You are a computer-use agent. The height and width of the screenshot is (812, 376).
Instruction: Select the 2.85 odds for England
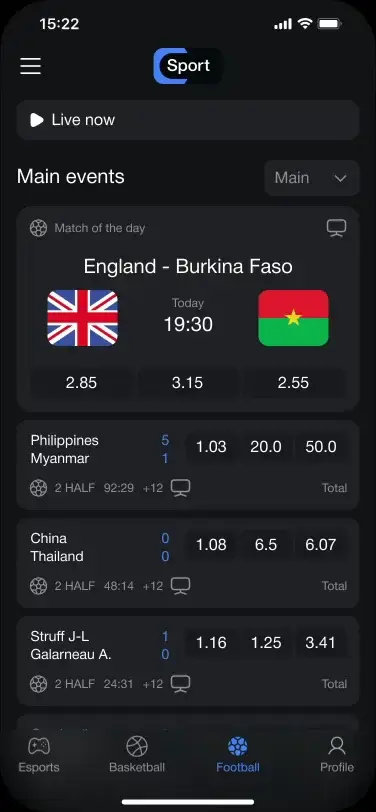[x=81, y=383]
